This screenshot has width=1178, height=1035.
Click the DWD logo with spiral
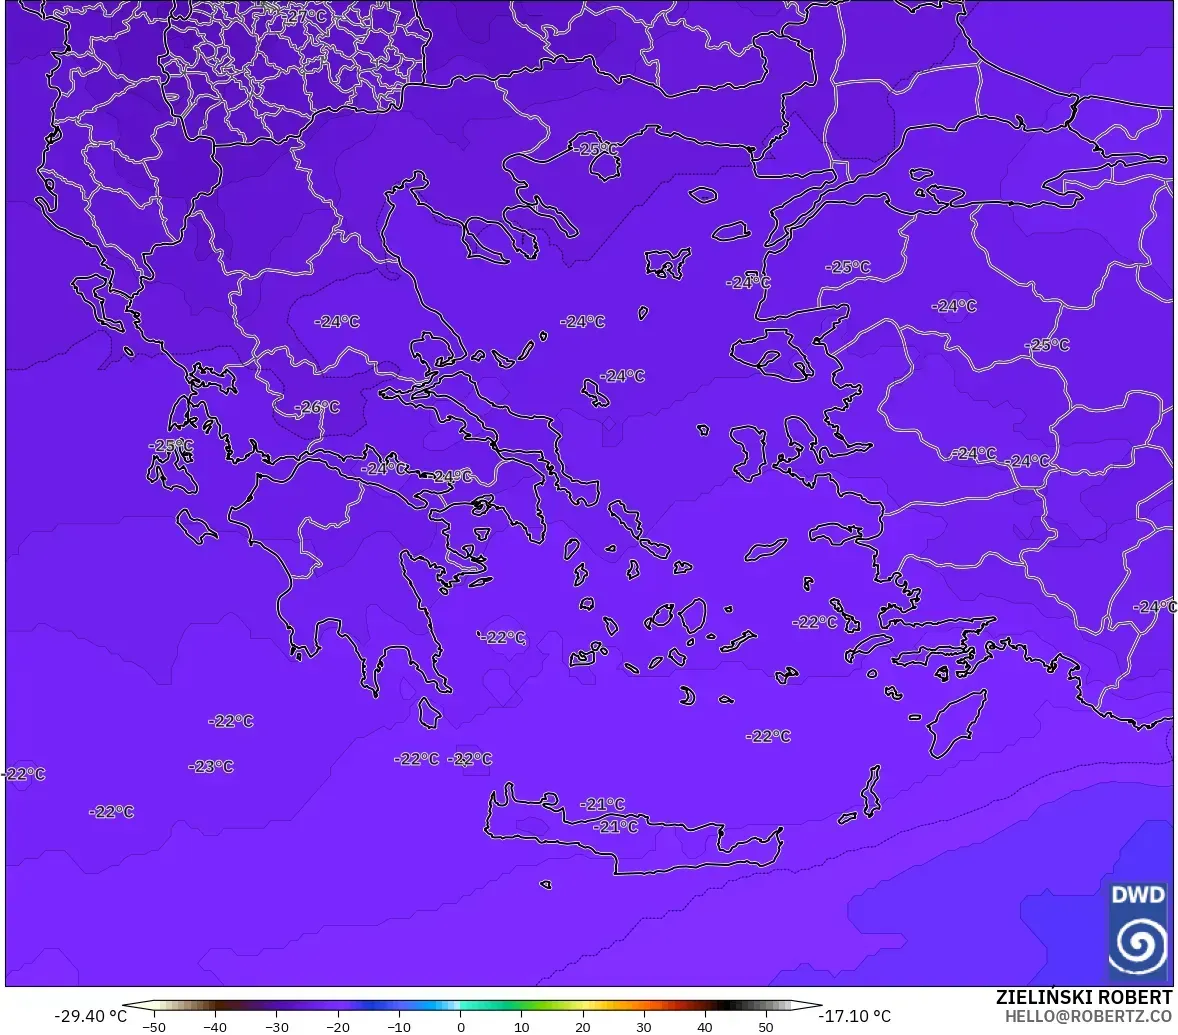tap(1137, 931)
